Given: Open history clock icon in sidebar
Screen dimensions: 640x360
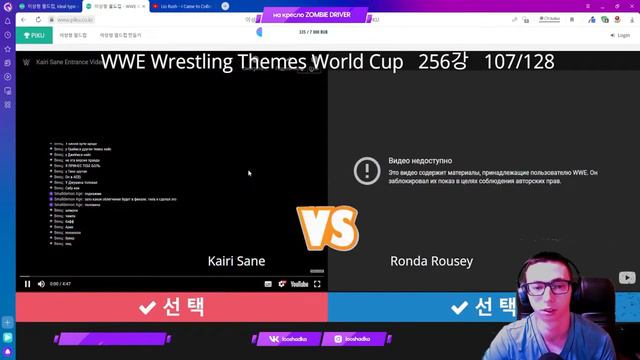Looking at the screenshot, I should (x=7, y=35).
